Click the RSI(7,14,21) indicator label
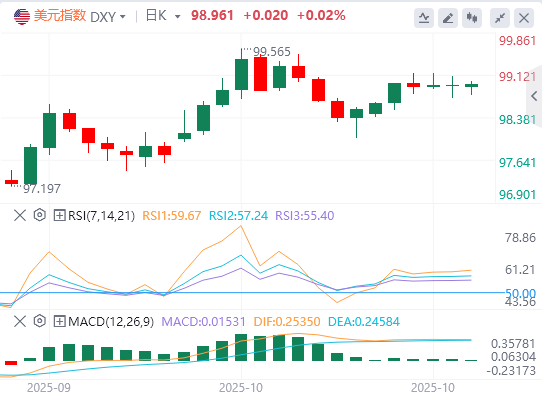The image size is (542, 399). pyautogui.click(x=101, y=216)
